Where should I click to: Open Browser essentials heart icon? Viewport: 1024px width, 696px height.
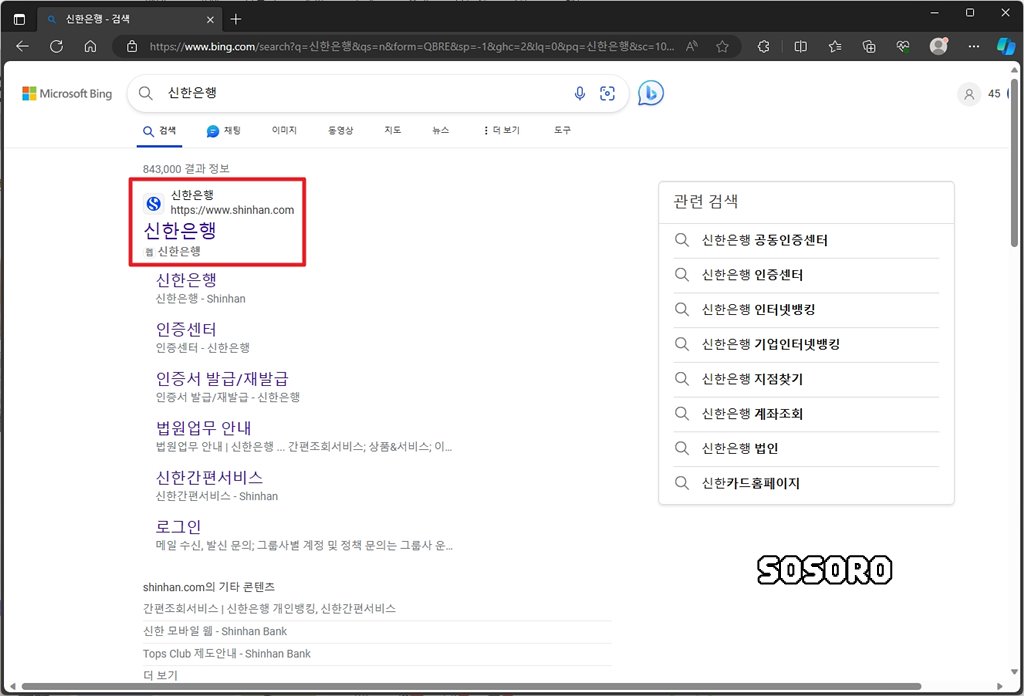pyautogui.click(x=903, y=46)
